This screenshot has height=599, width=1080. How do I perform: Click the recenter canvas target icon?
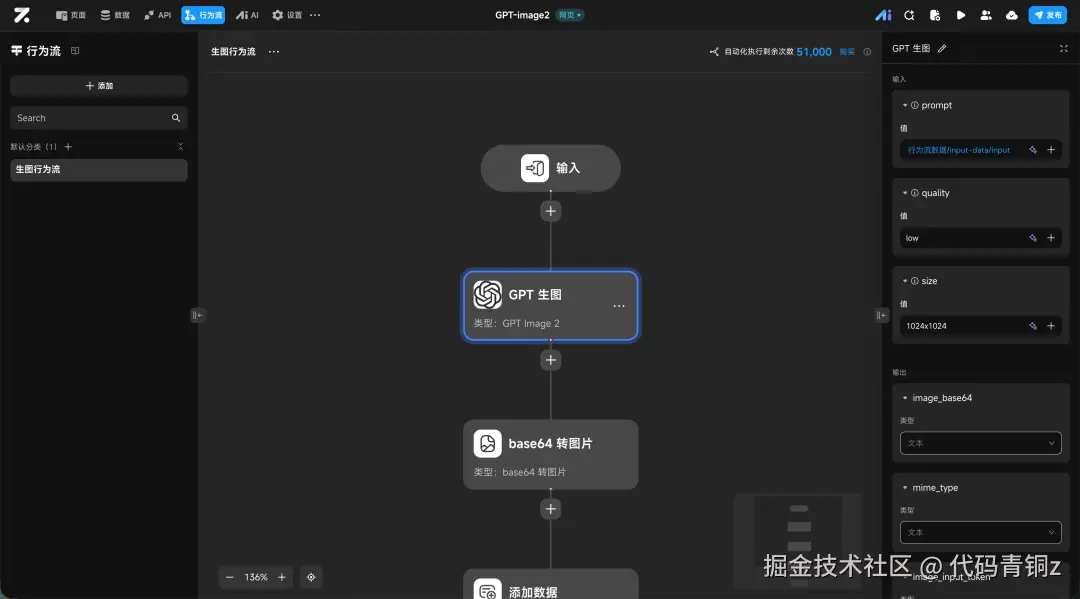(x=311, y=577)
